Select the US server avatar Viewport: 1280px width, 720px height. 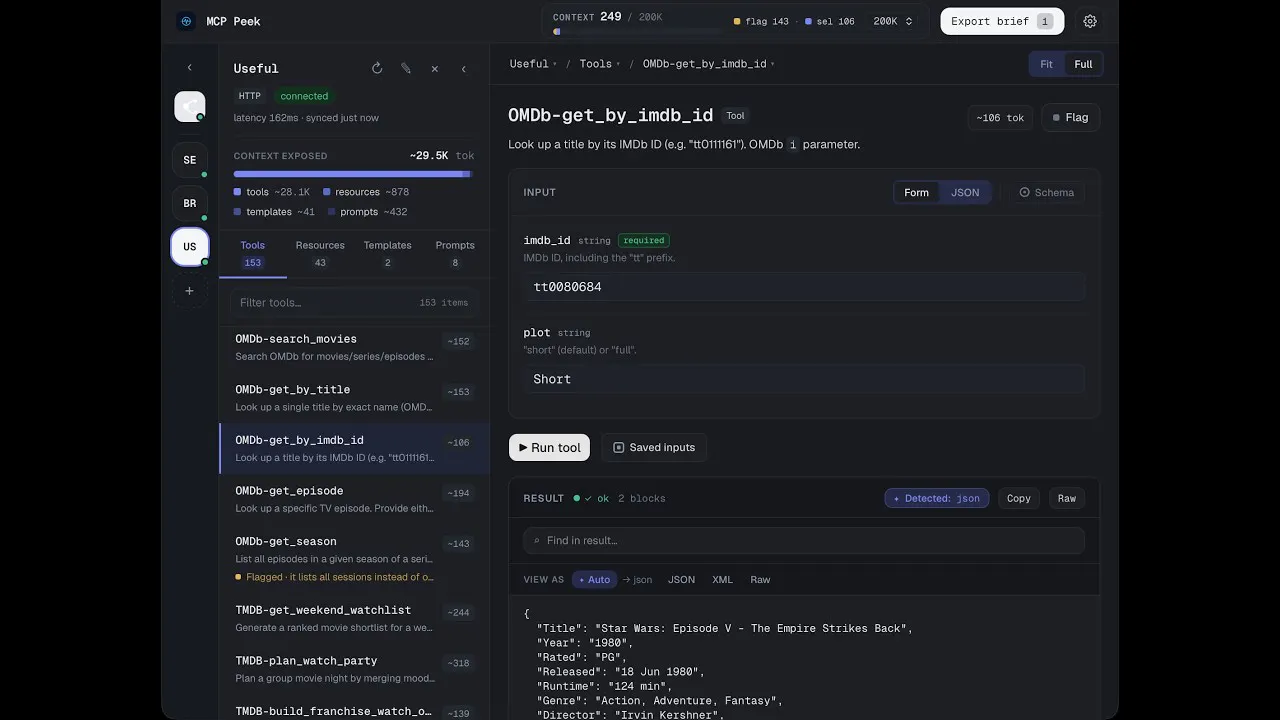pos(190,247)
